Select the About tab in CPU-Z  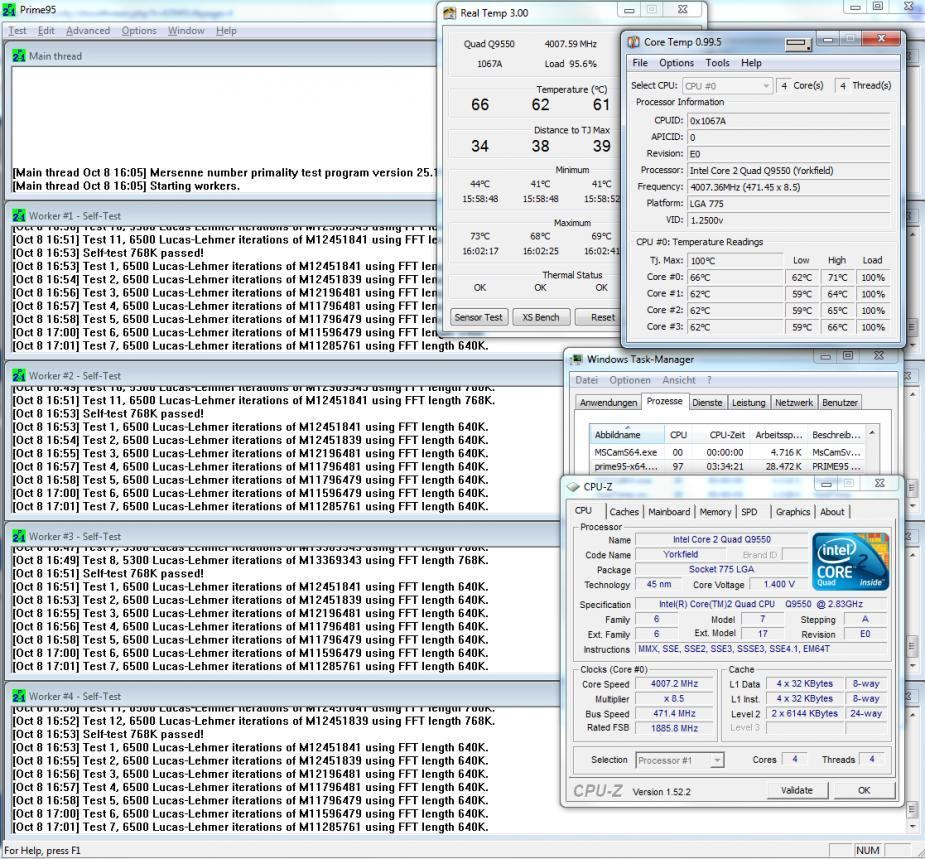click(832, 512)
